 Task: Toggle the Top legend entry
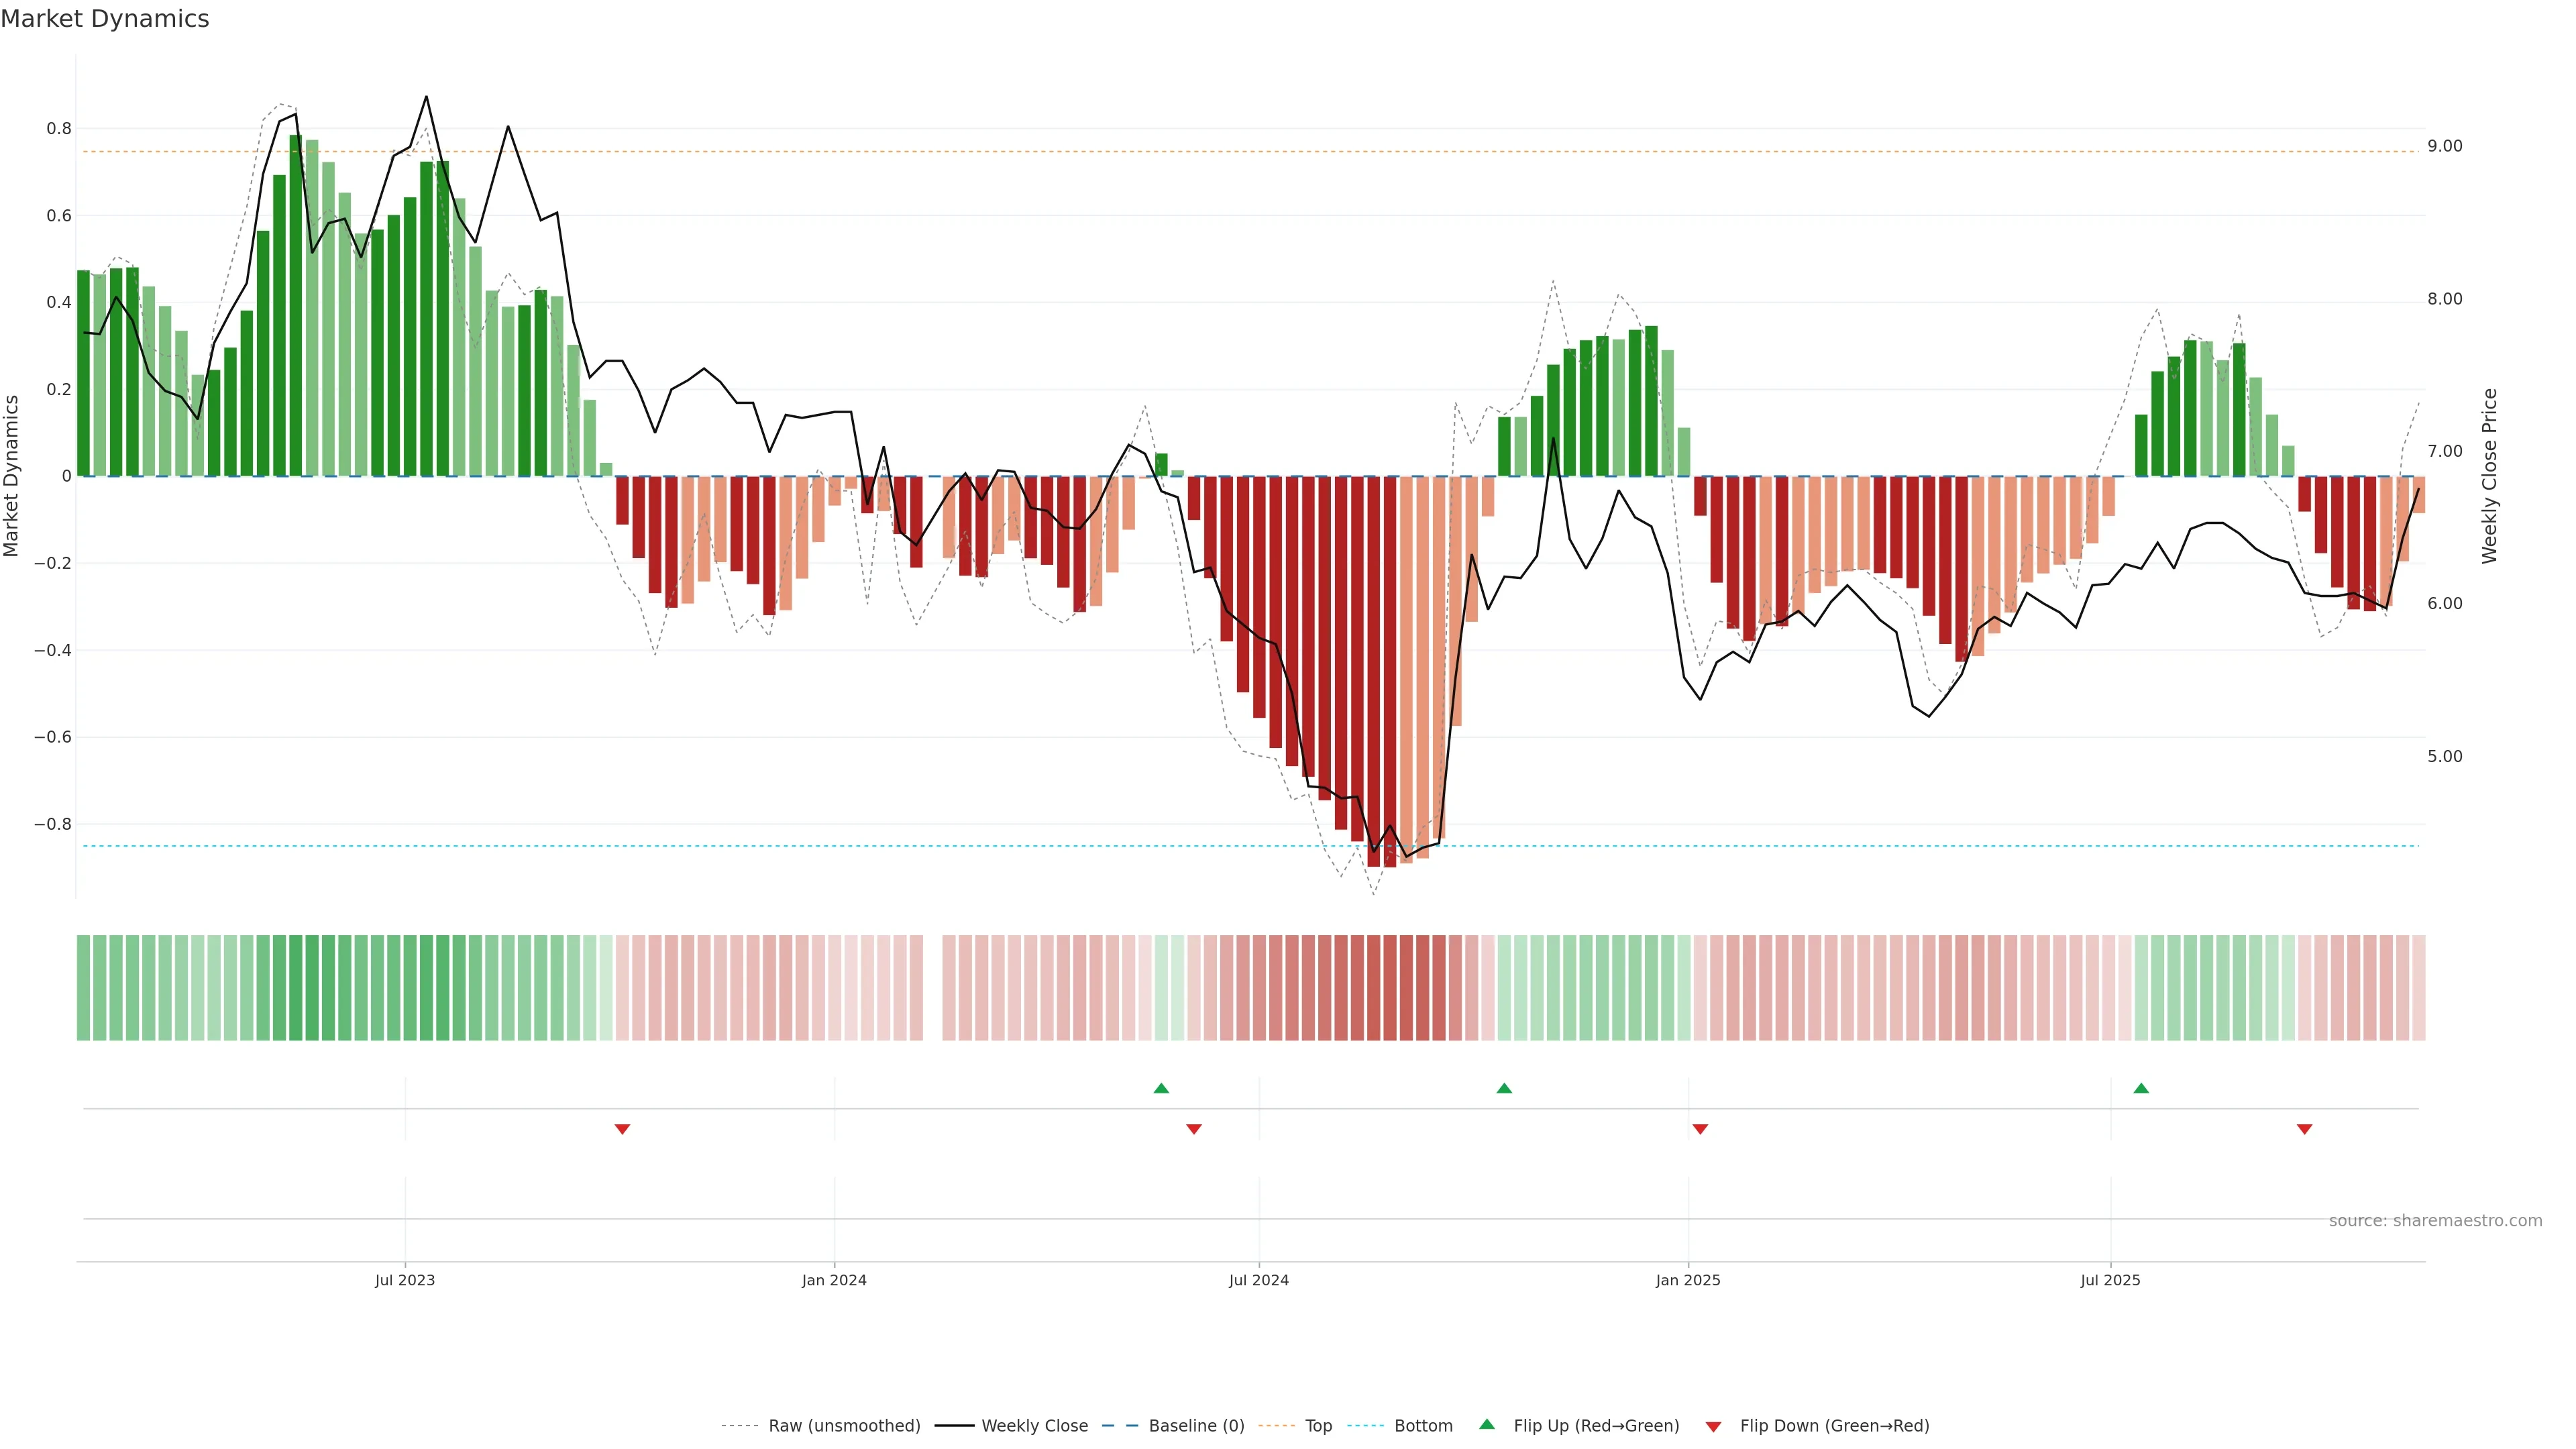coord(1318,1426)
